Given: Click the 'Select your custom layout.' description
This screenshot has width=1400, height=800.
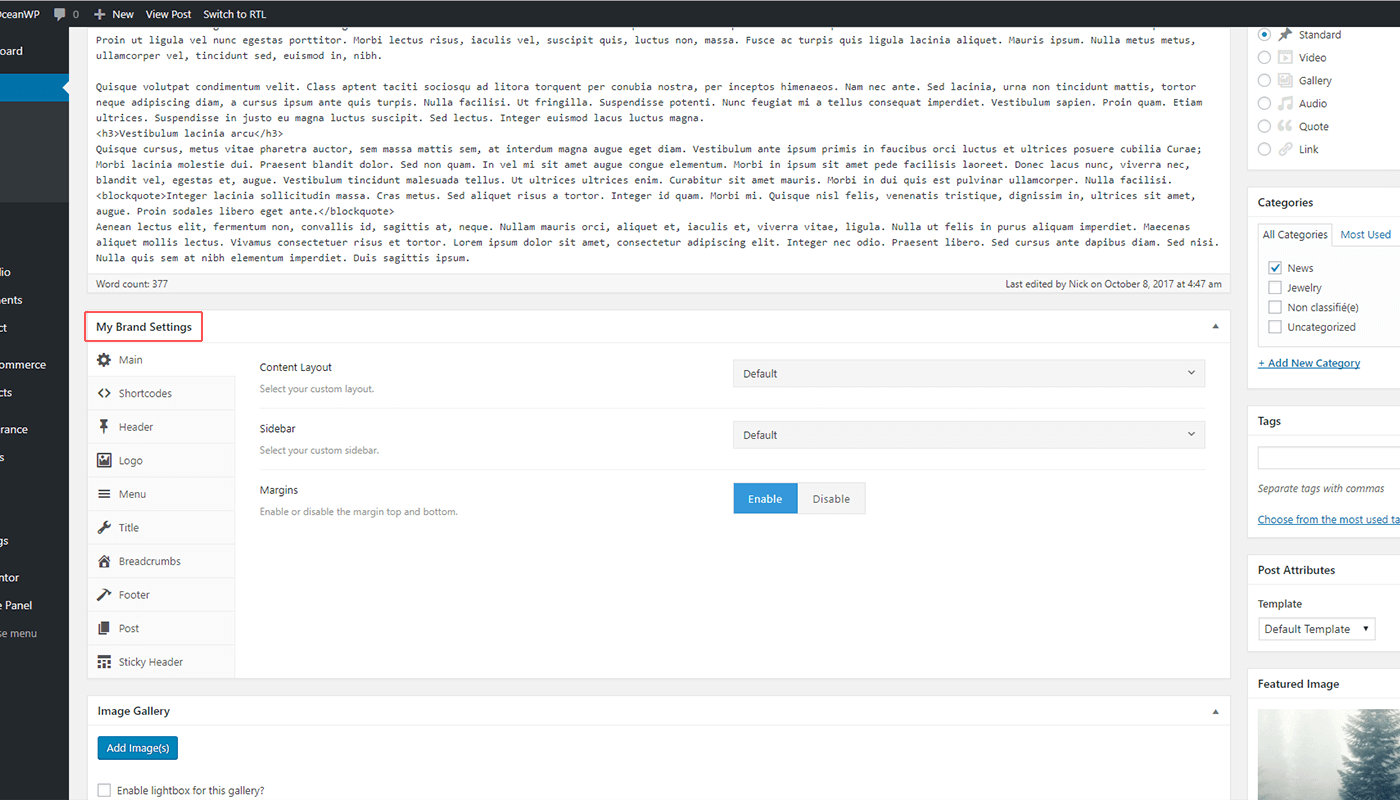Looking at the screenshot, I should pos(317,389).
